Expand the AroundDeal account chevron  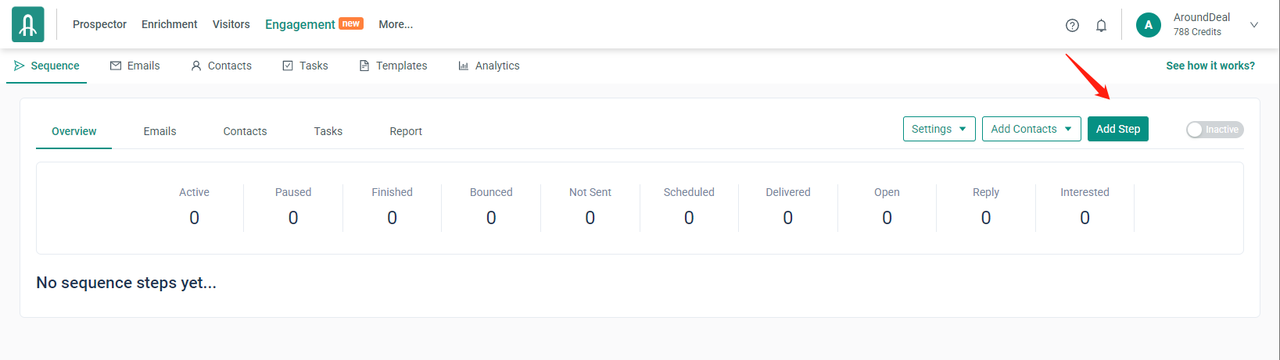click(1254, 25)
